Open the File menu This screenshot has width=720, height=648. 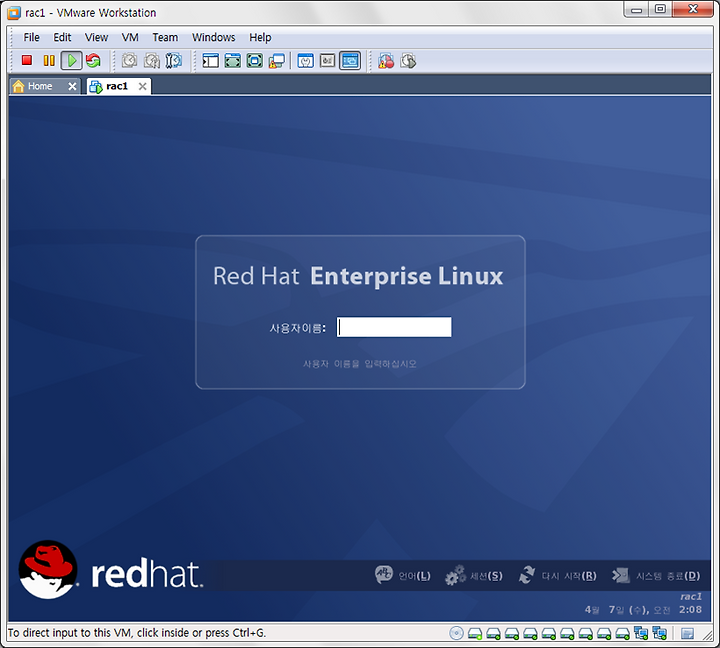pyautogui.click(x=31, y=37)
